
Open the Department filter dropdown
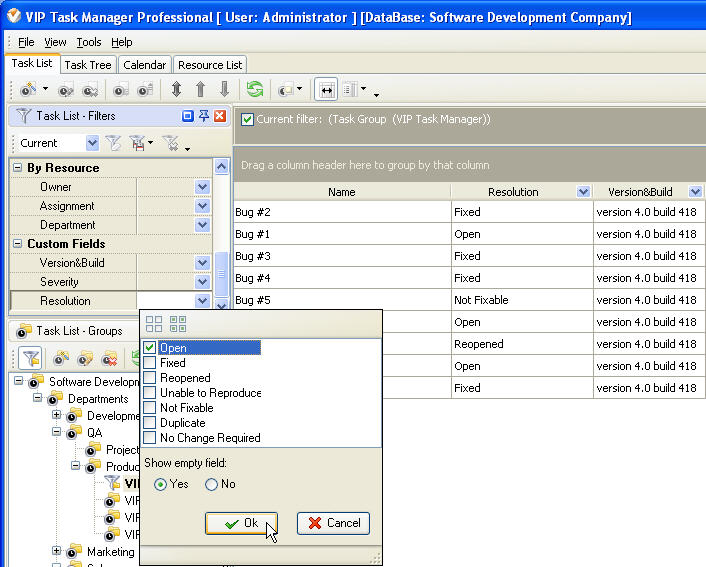(x=203, y=225)
